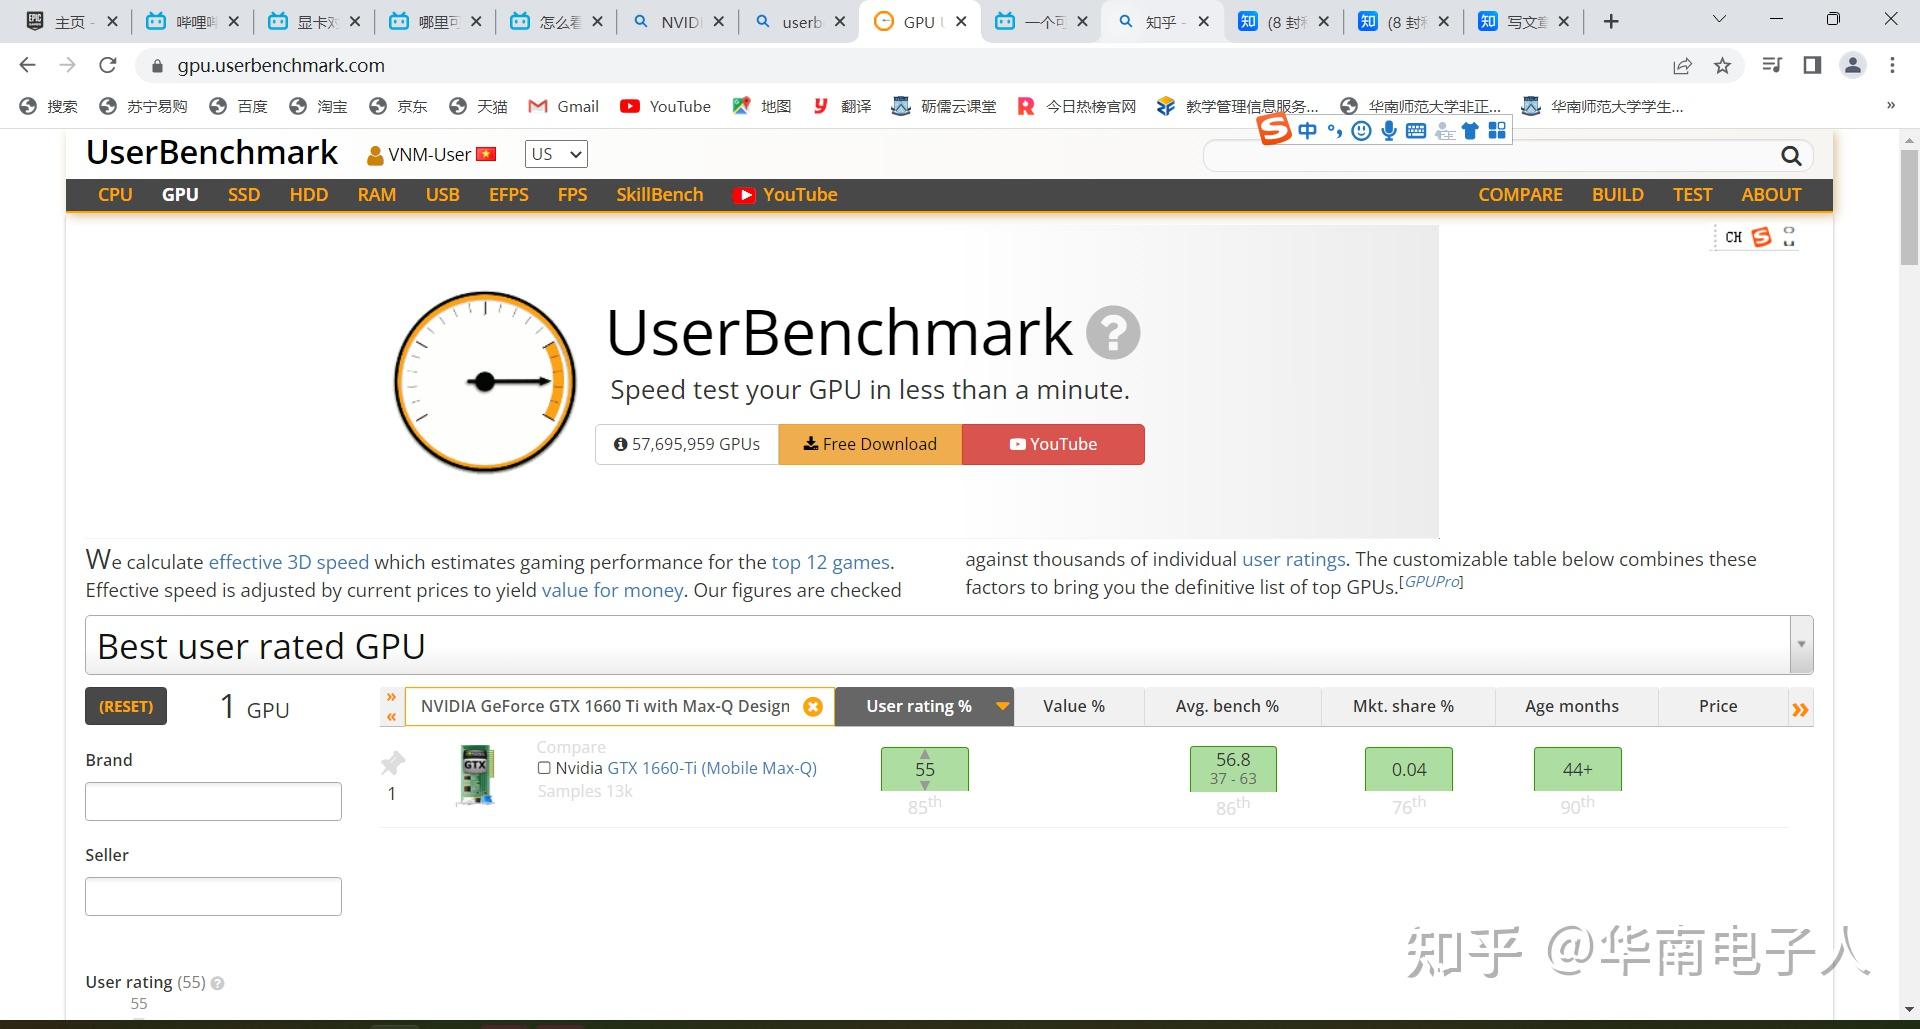Image resolution: width=1920 pixels, height=1029 pixels.
Task: Click the Sogou emoji smiley icon
Action: [x=1361, y=131]
